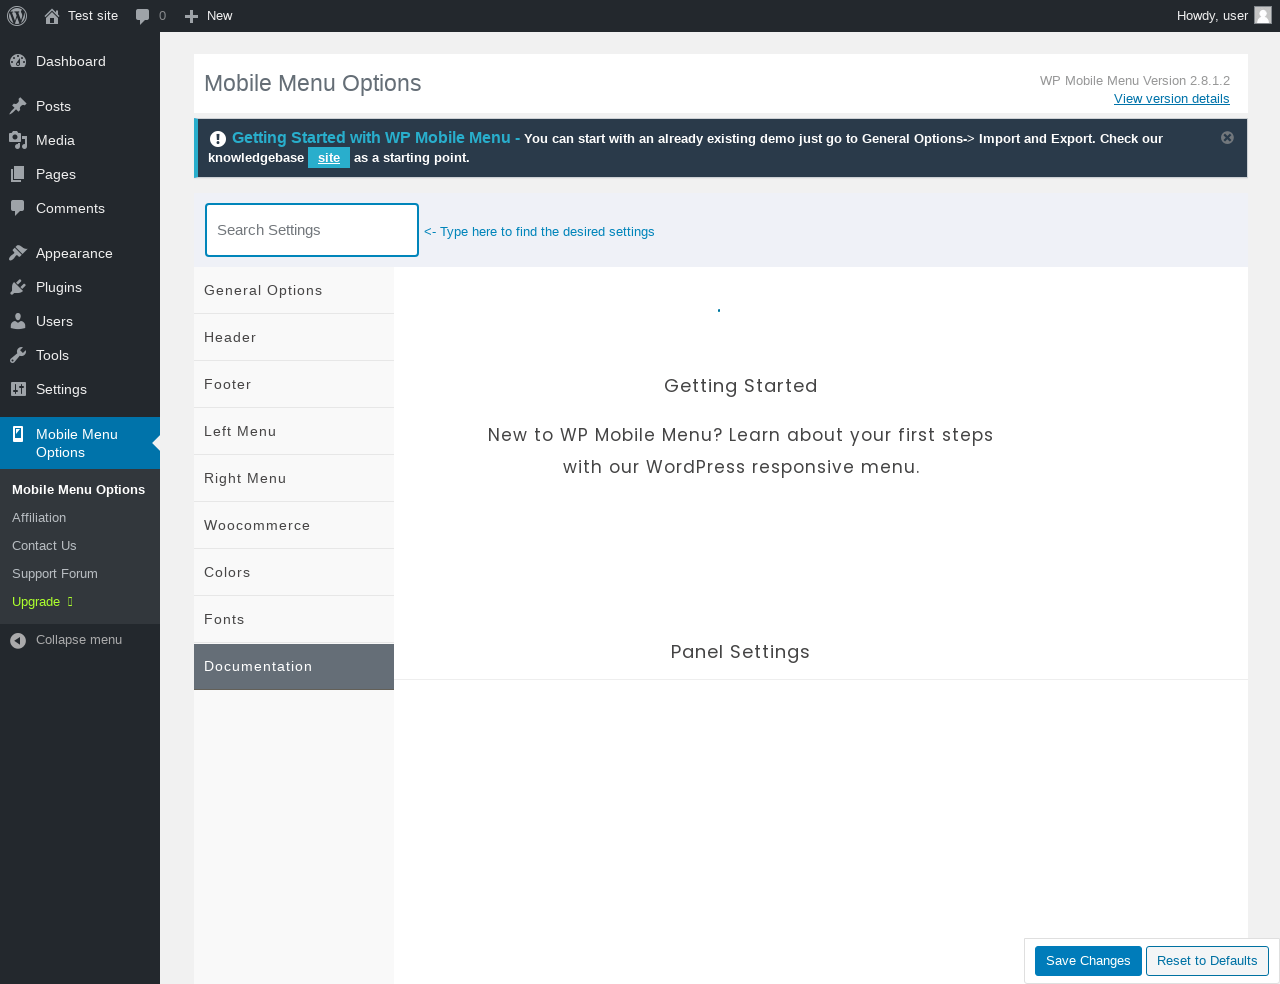
Task: Click the user avatar icon
Action: [1263, 15]
